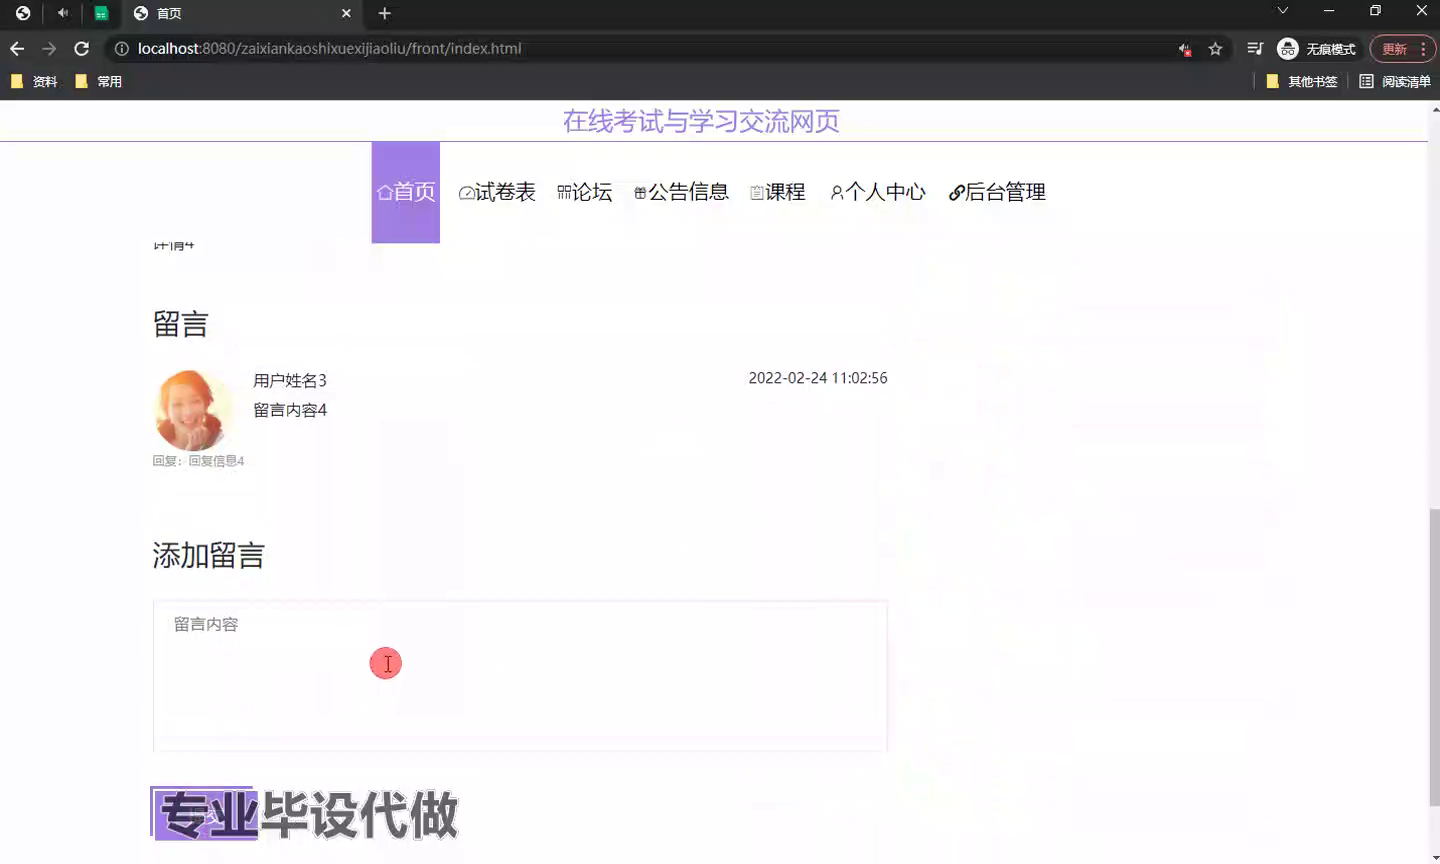Open new tab with plus button
The height and width of the screenshot is (864, 1440).
(x=385, y=13)
